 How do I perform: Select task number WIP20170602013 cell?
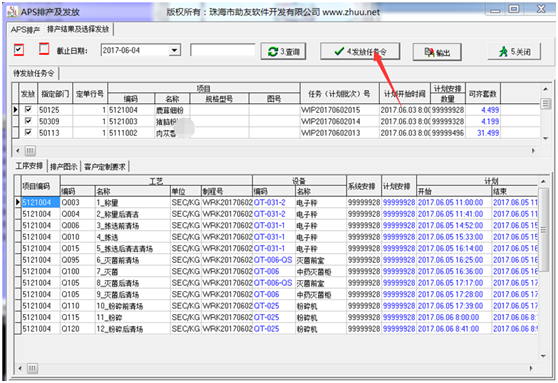point(340,132)
